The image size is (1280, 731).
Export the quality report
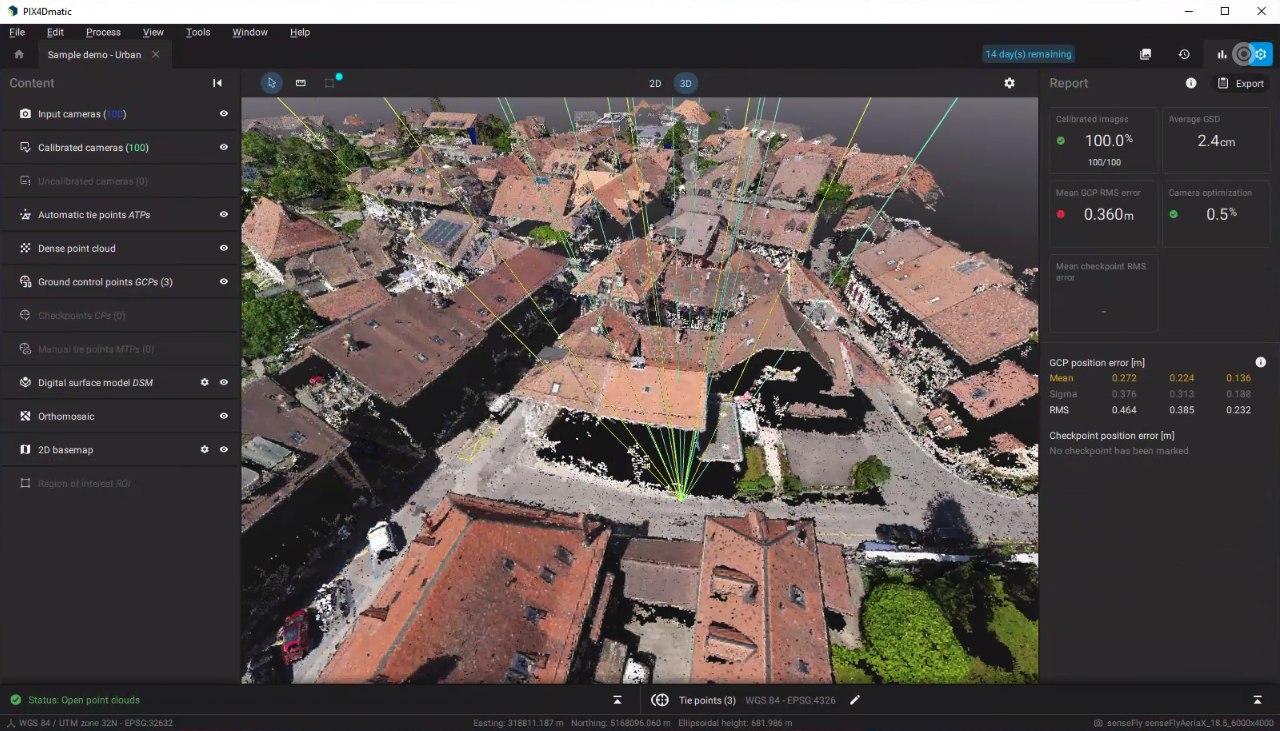click(x=1240, y=83)
